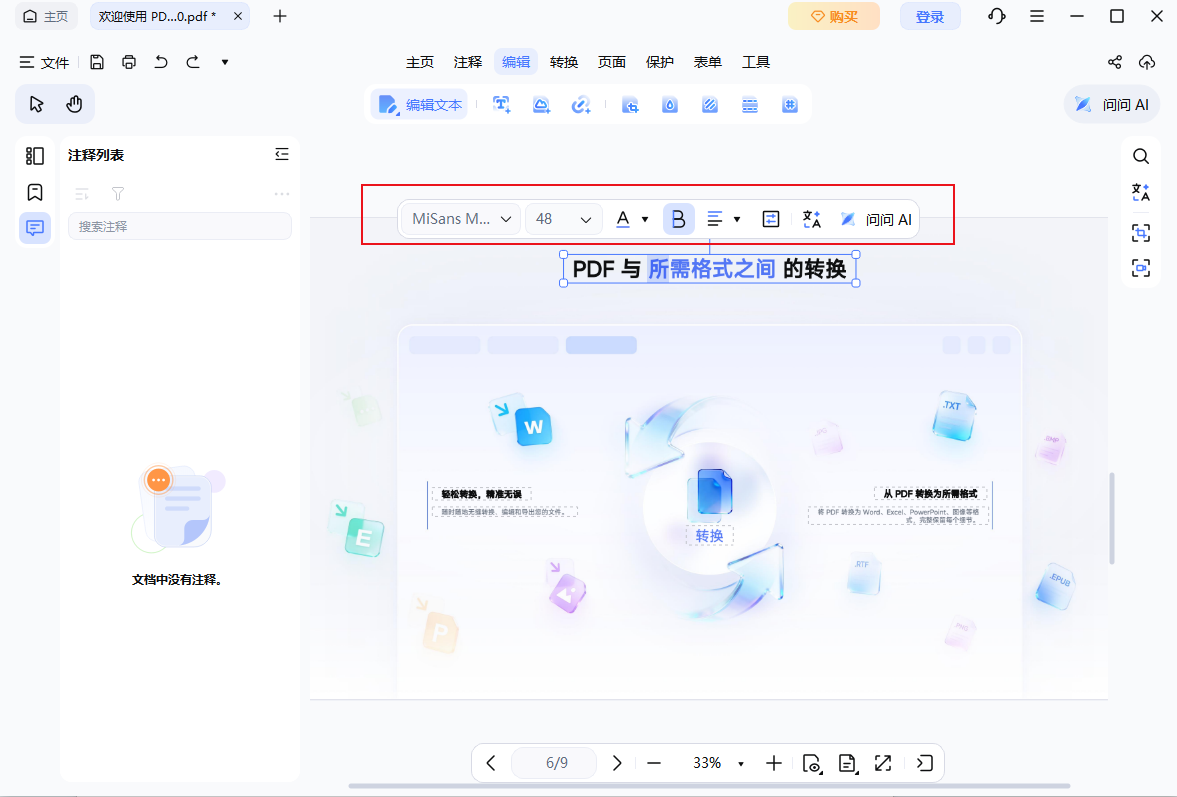Screen dimensions: 1177x797
Task: Open the text properties panel icon
Action: (x=771, y=219)
